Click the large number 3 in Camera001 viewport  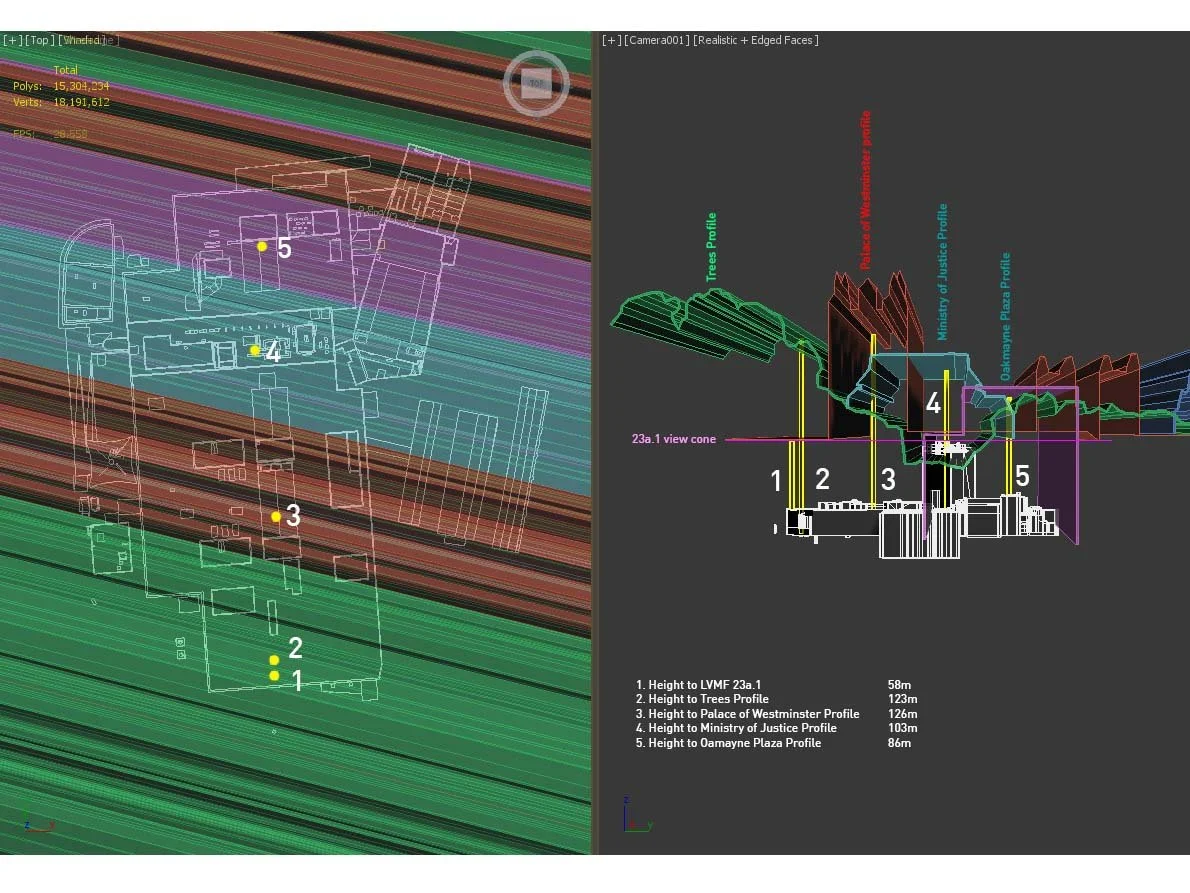pyautogui.click(x=888, y=480)
